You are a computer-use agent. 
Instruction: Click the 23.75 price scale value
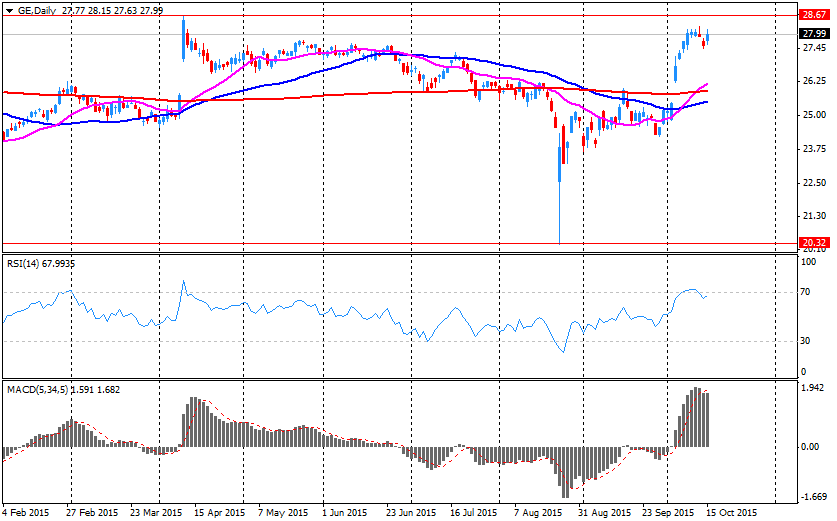(x=814, y=149)
